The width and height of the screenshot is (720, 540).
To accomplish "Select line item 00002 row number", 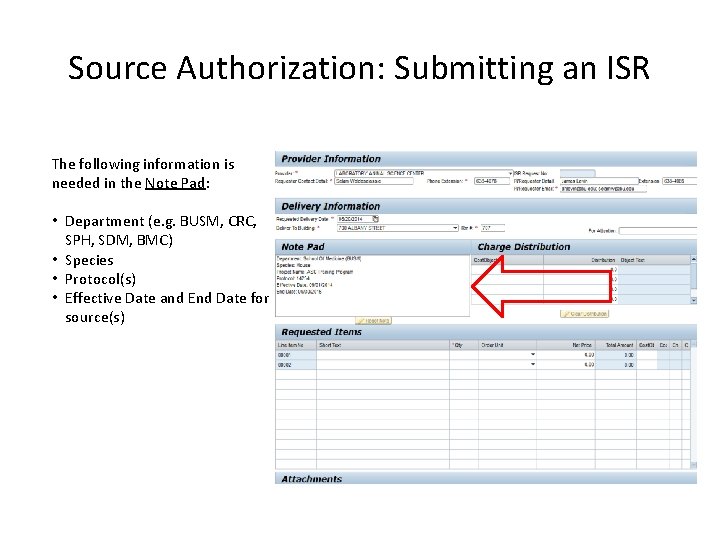I will (296, 365).
